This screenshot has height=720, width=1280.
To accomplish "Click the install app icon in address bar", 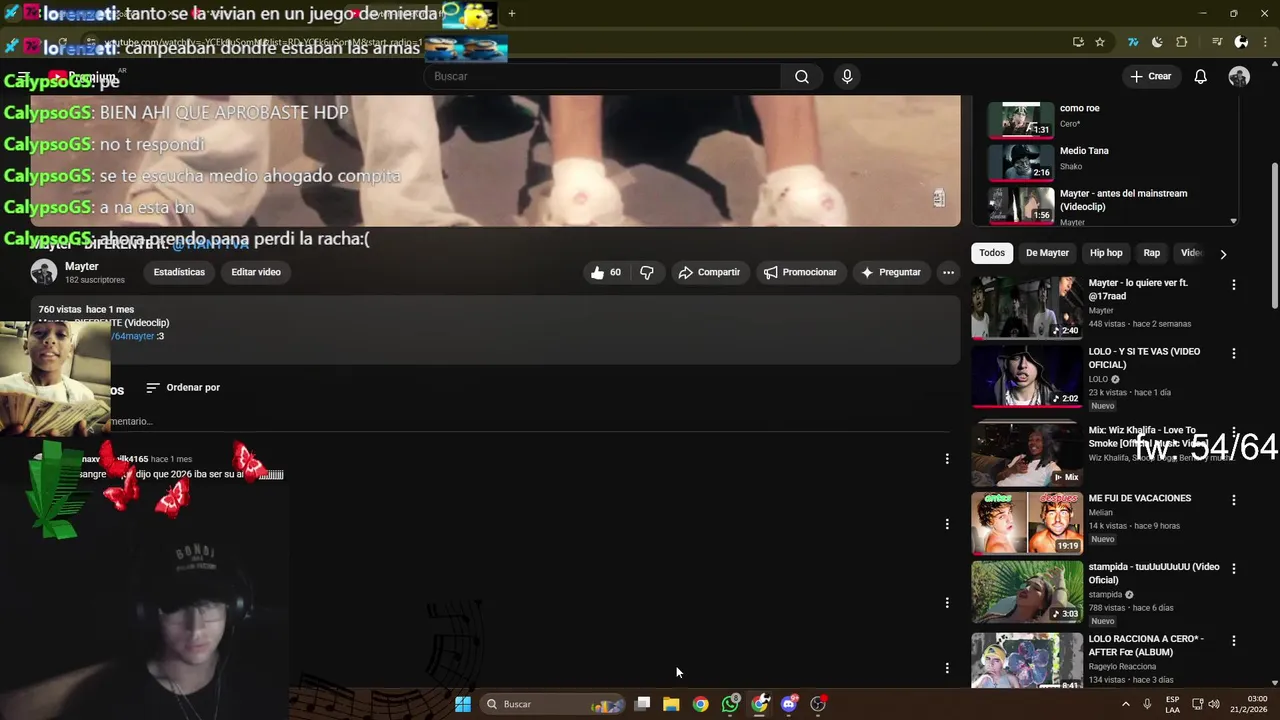I will [1078, 42].
